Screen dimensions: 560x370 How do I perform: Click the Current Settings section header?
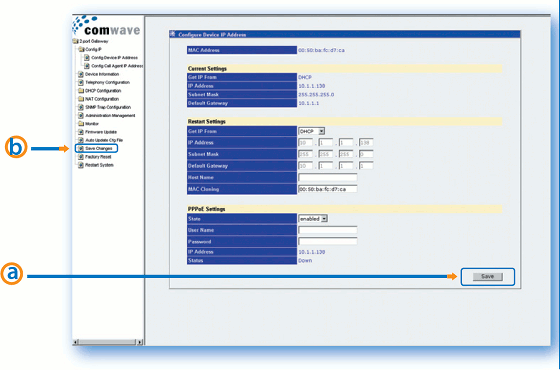pyautogui.click(x=345, y=69)
